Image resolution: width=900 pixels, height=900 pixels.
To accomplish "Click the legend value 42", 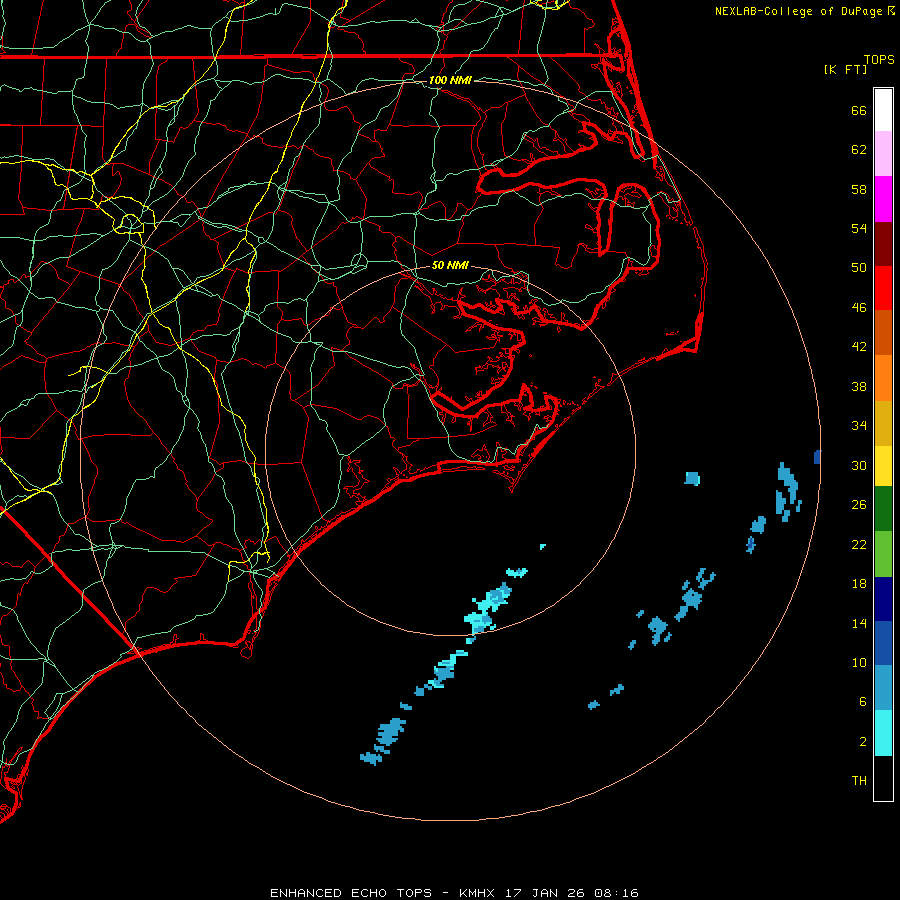I will (859, 347).
